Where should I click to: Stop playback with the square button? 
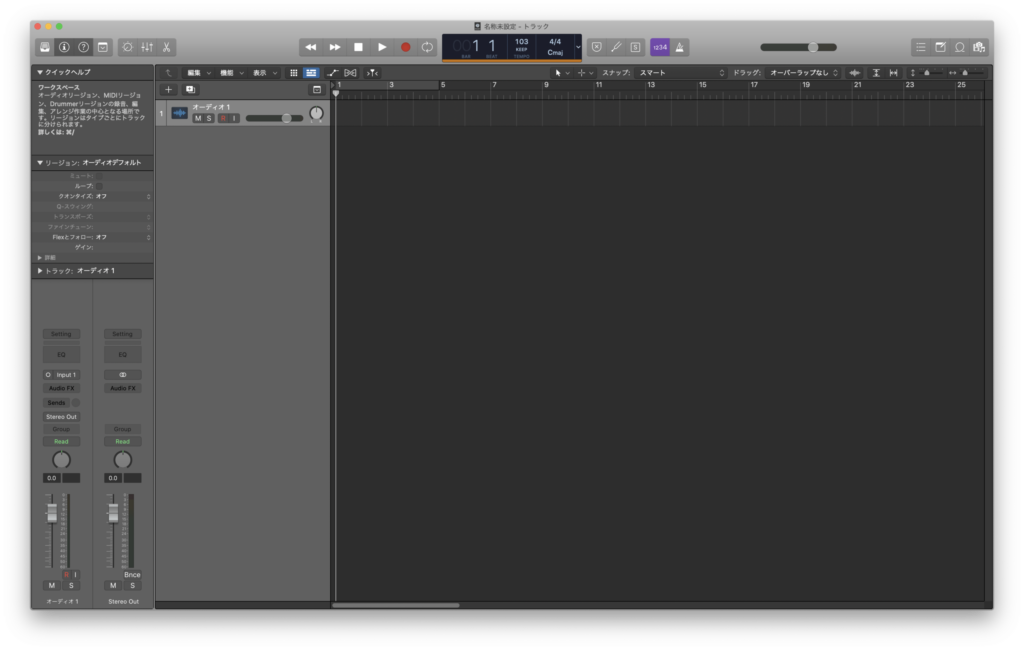pyautogui.click(x=358, y=47)
